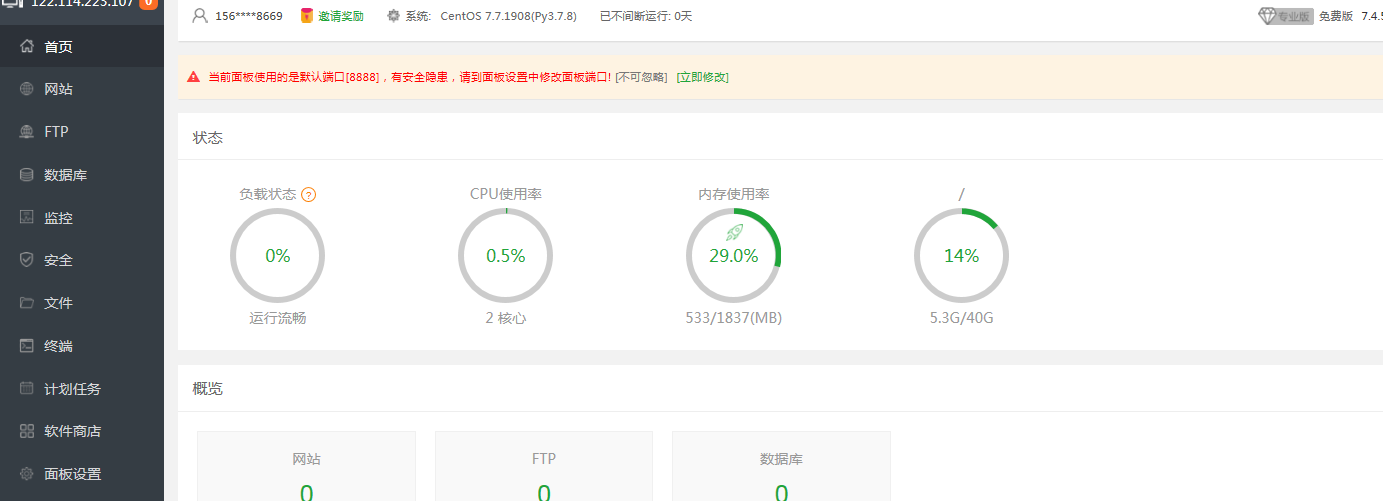Click the monitor icon beside server IP
The height and width of the screenshot is (501, 1383).
pos(12,3)
